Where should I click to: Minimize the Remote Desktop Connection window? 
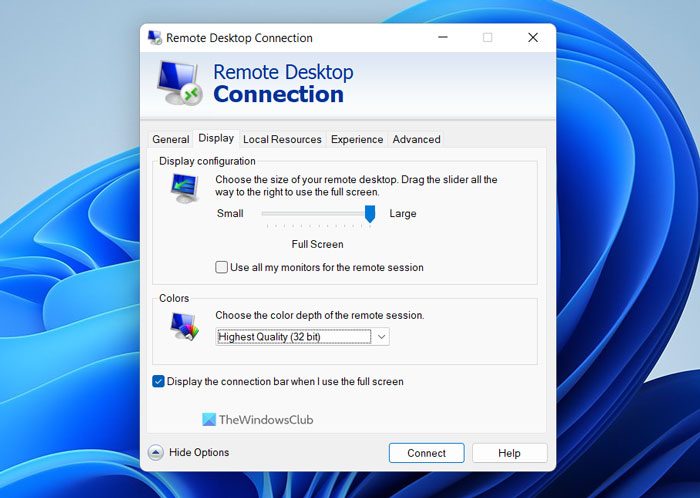[443, 37]
